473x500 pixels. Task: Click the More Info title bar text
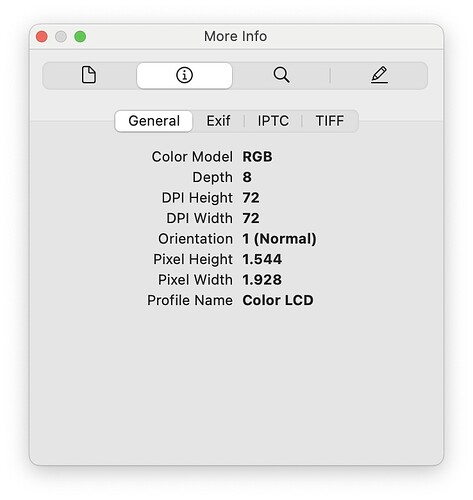click(235, 36)
